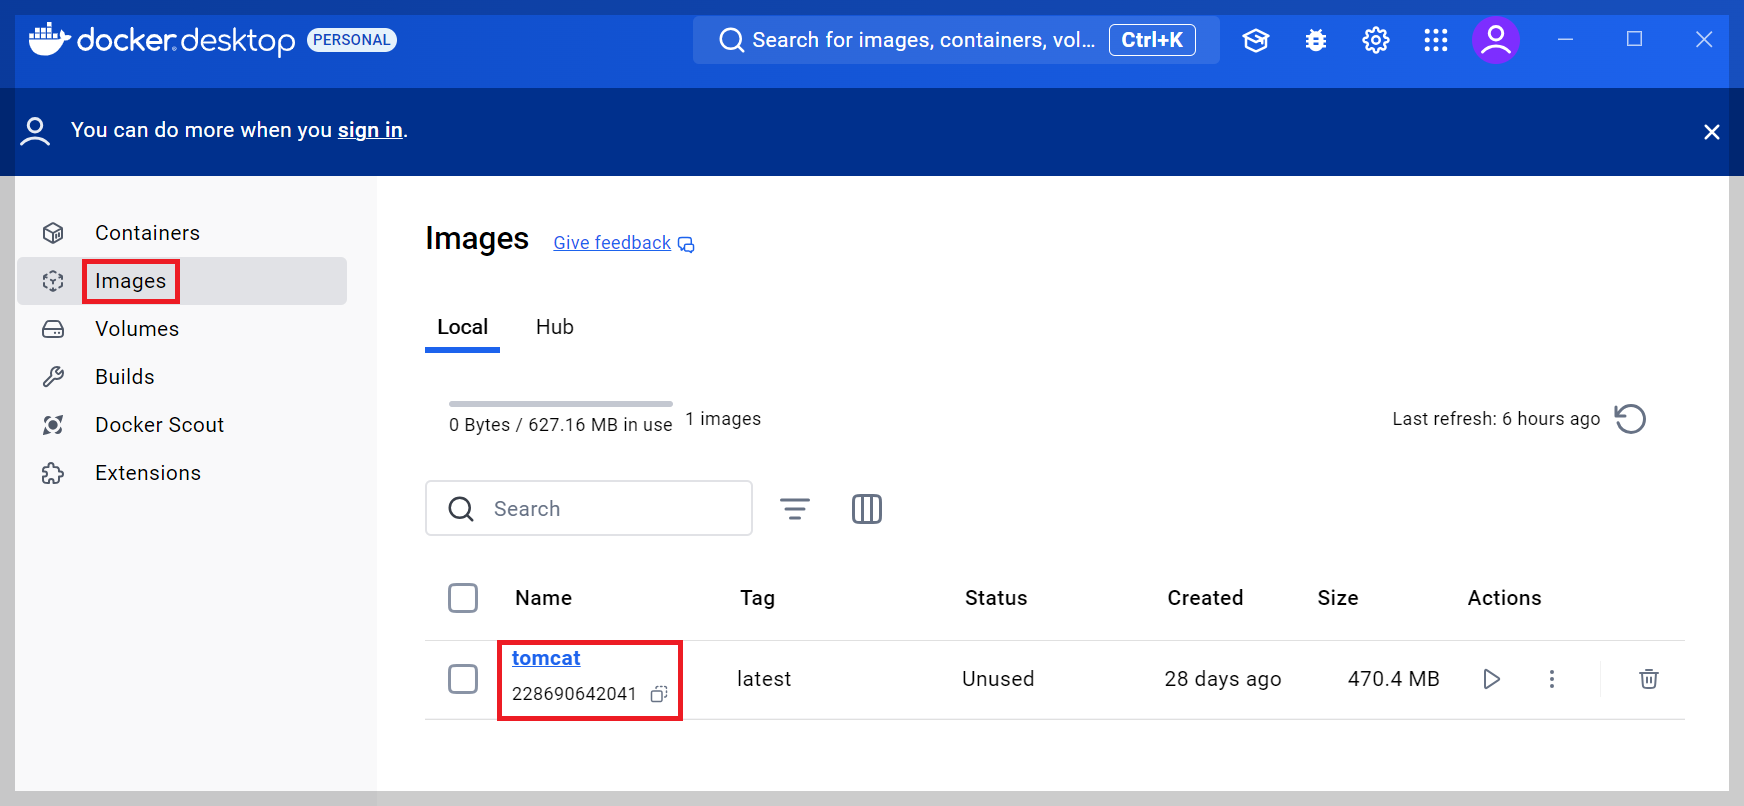Click the Size column header
Screen dimensions: 1744x806
[x=1338, y=598]
